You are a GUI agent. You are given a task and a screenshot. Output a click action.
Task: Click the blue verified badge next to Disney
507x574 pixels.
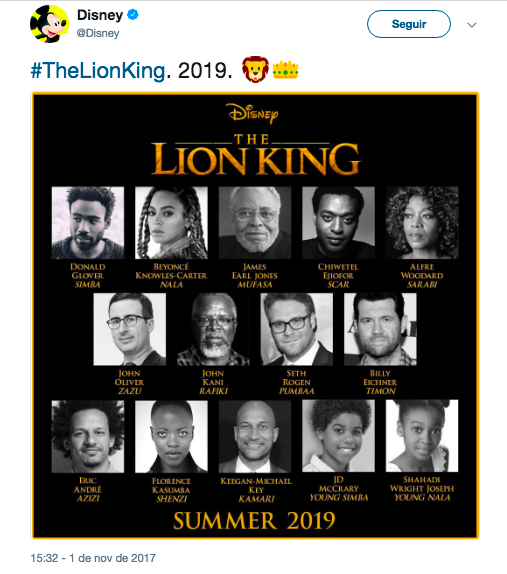pos(133,15)
